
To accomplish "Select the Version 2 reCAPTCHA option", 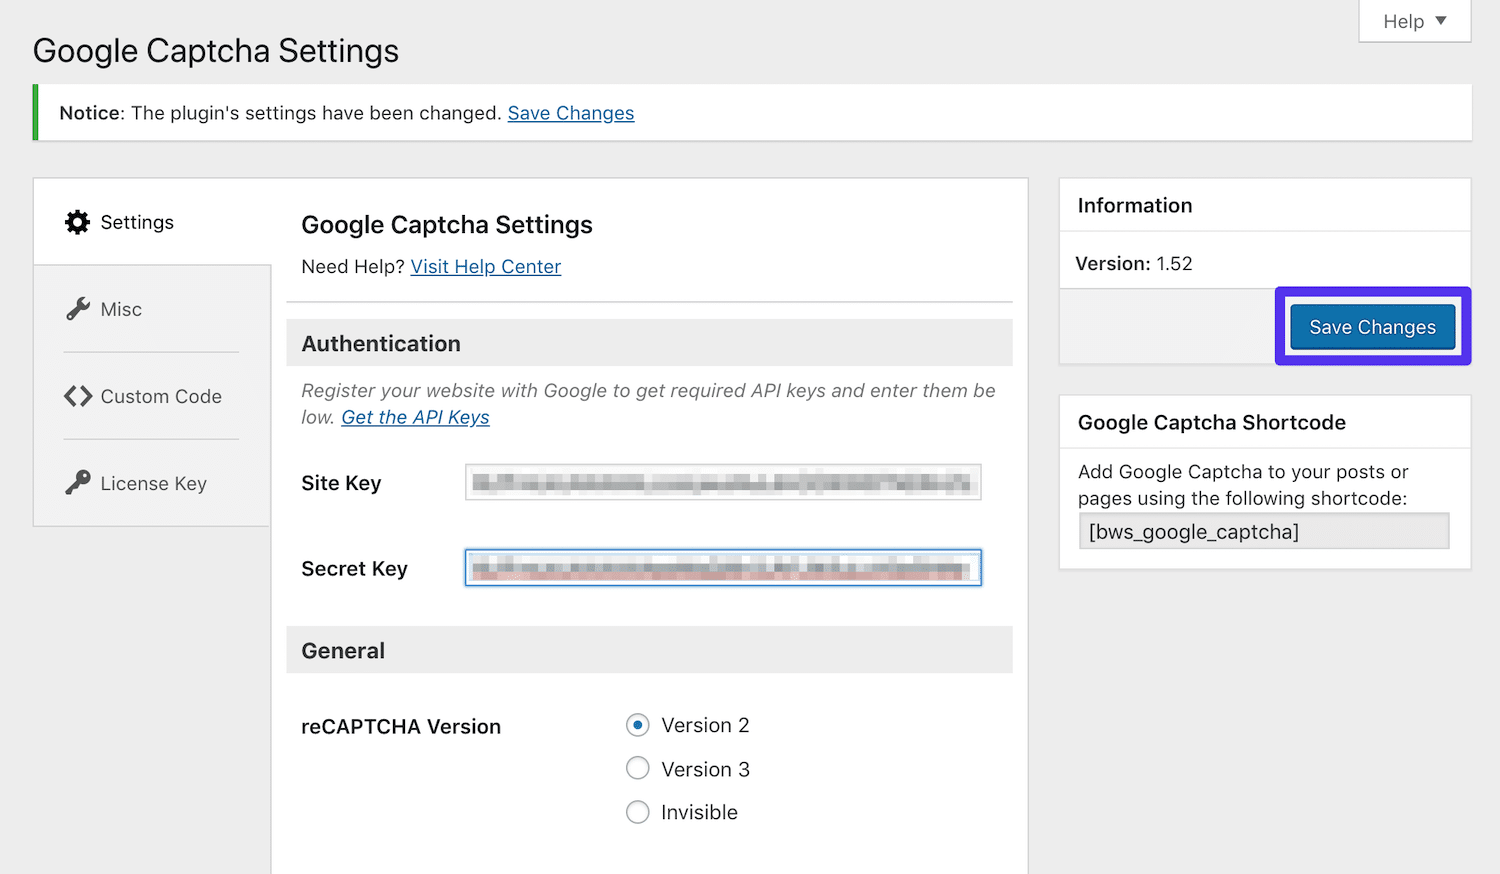I will pos(637,724).
